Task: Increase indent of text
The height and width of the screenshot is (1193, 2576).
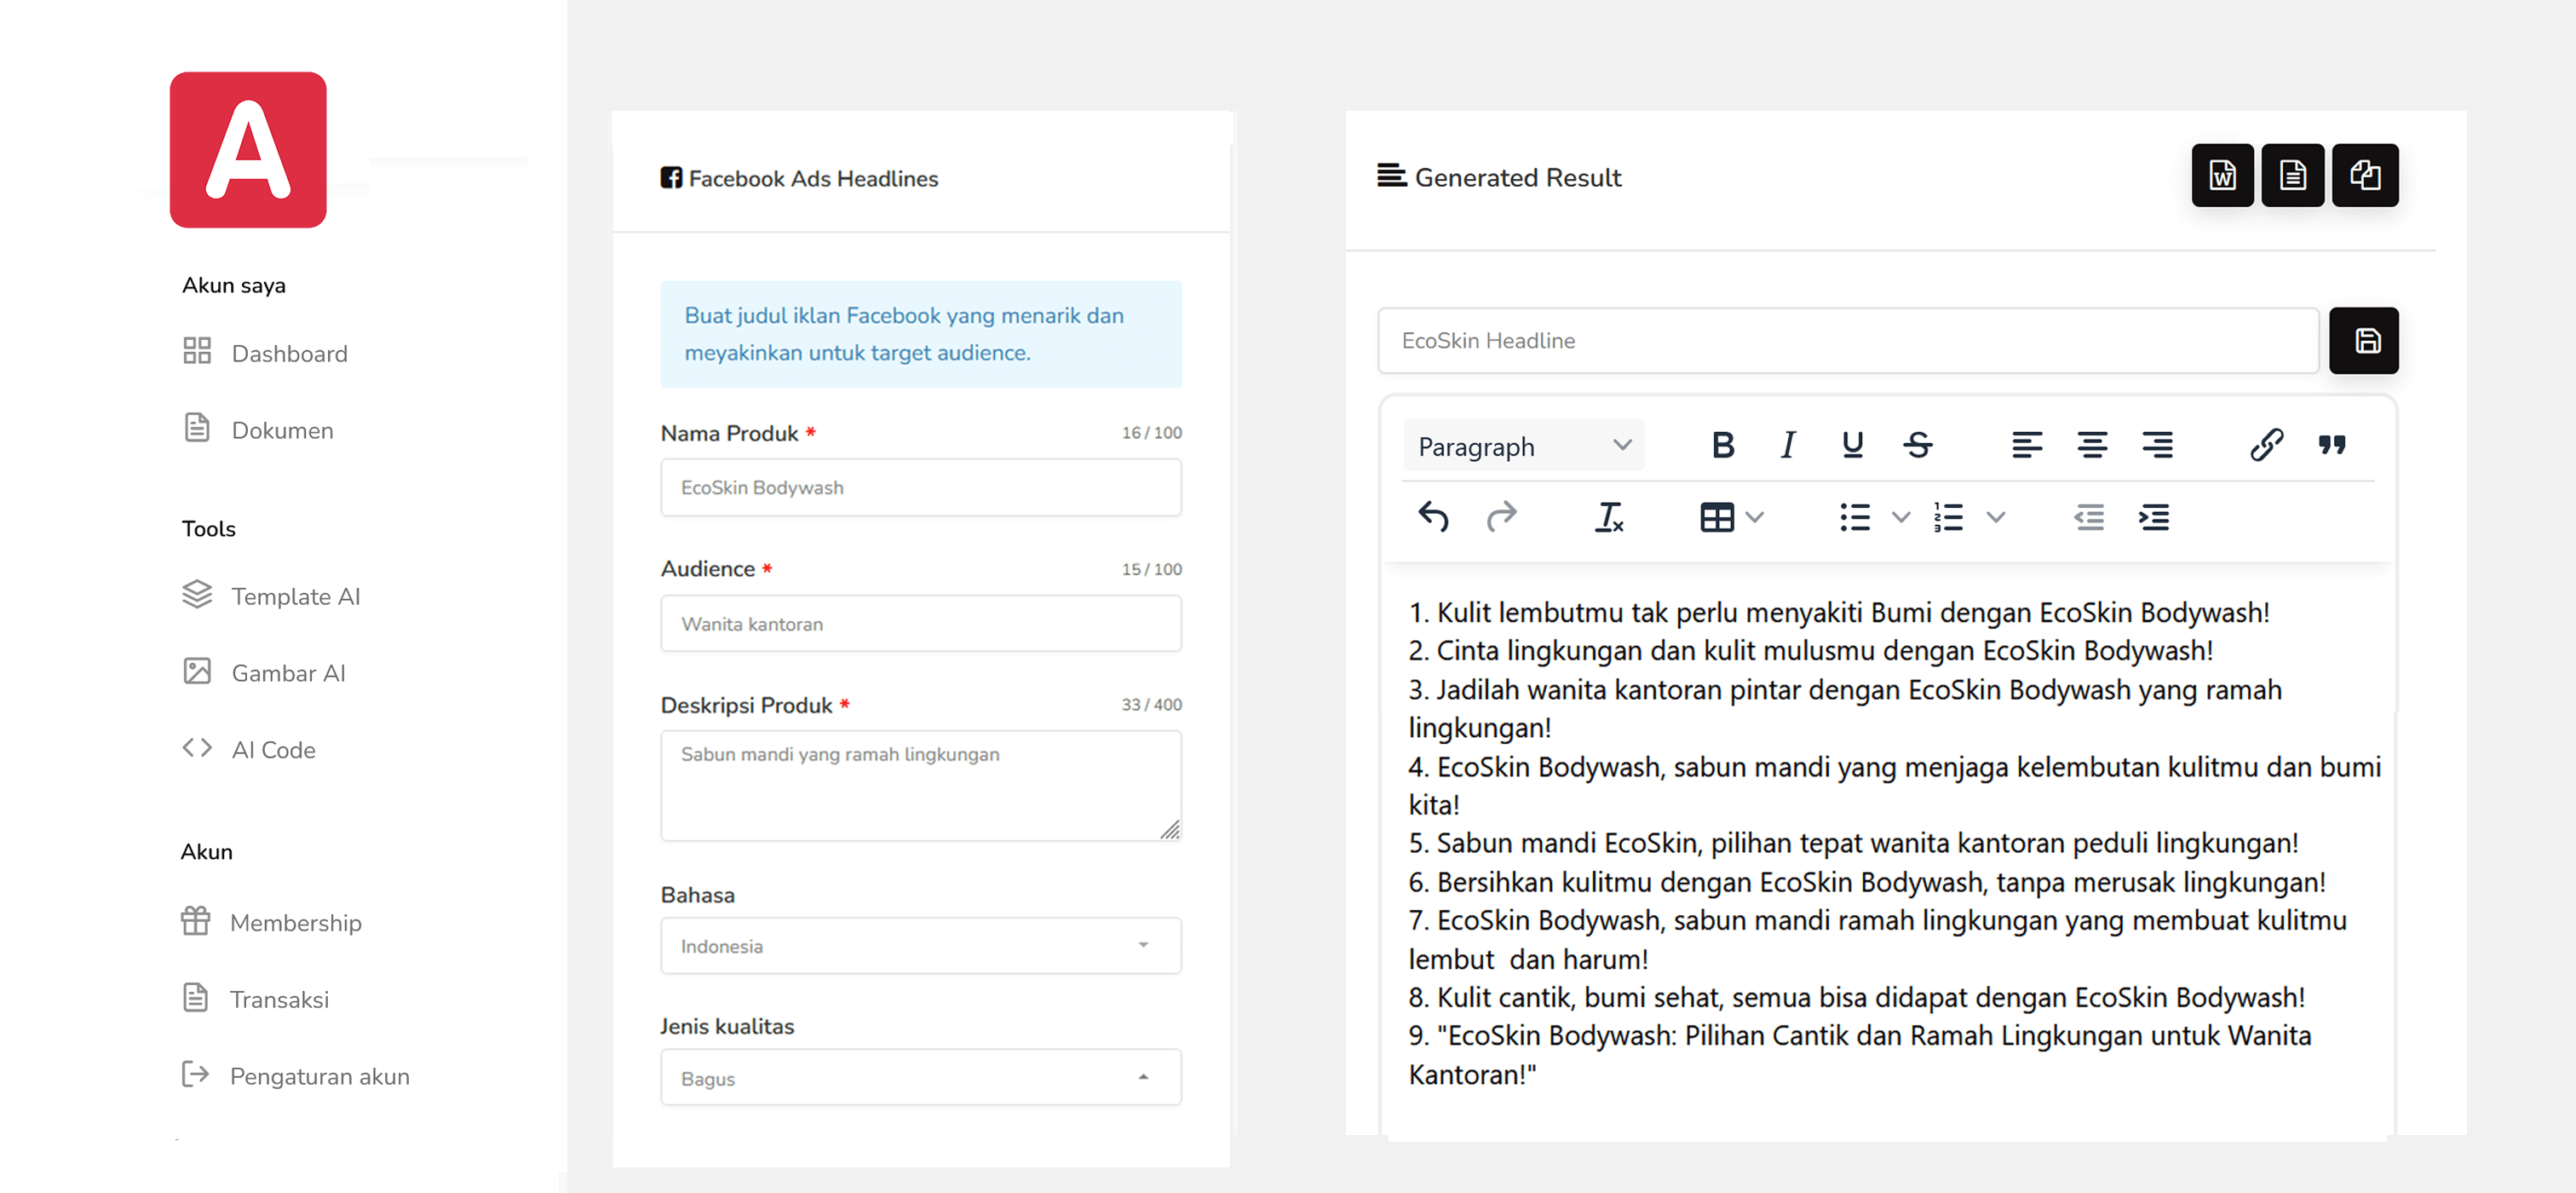Action: click(2153, 517)
